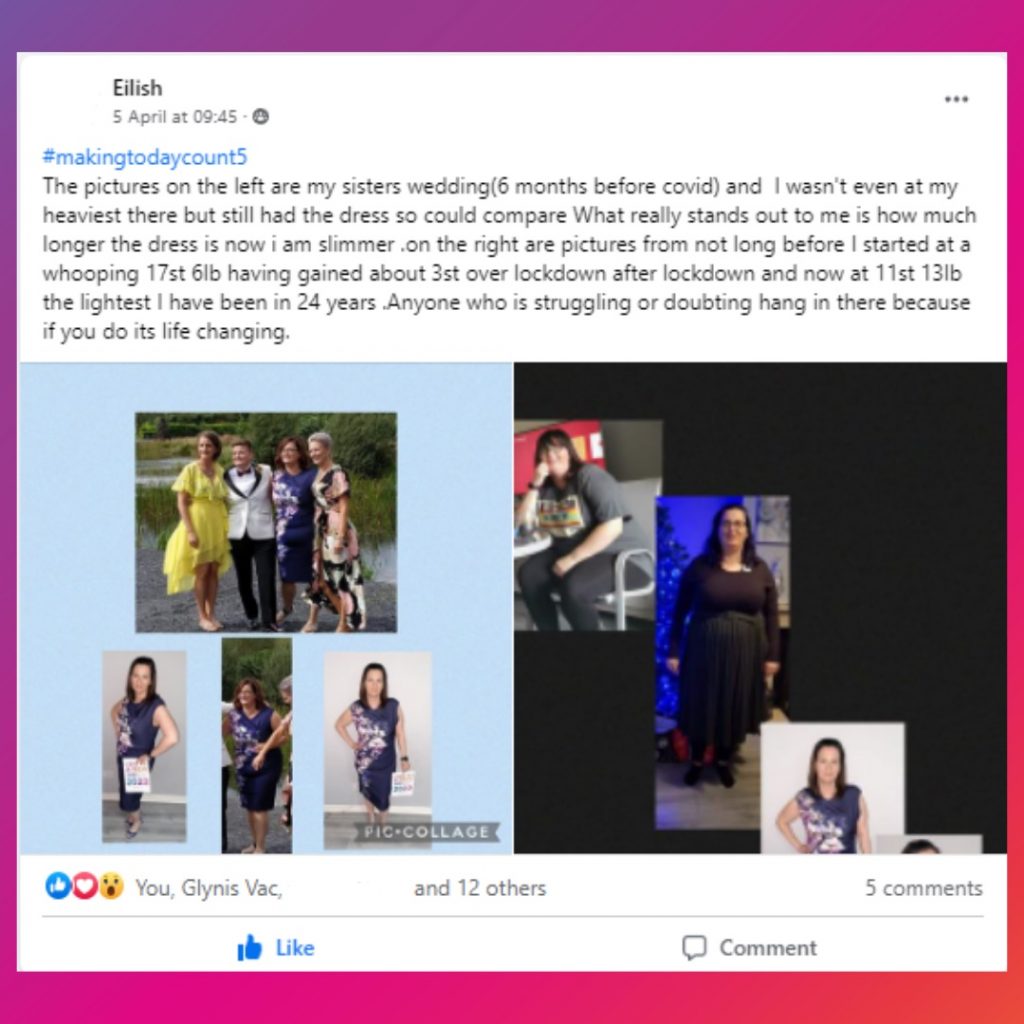Click the Like thumbs-up button icon
This screenshot has height=1024, width=1024.
249,947
